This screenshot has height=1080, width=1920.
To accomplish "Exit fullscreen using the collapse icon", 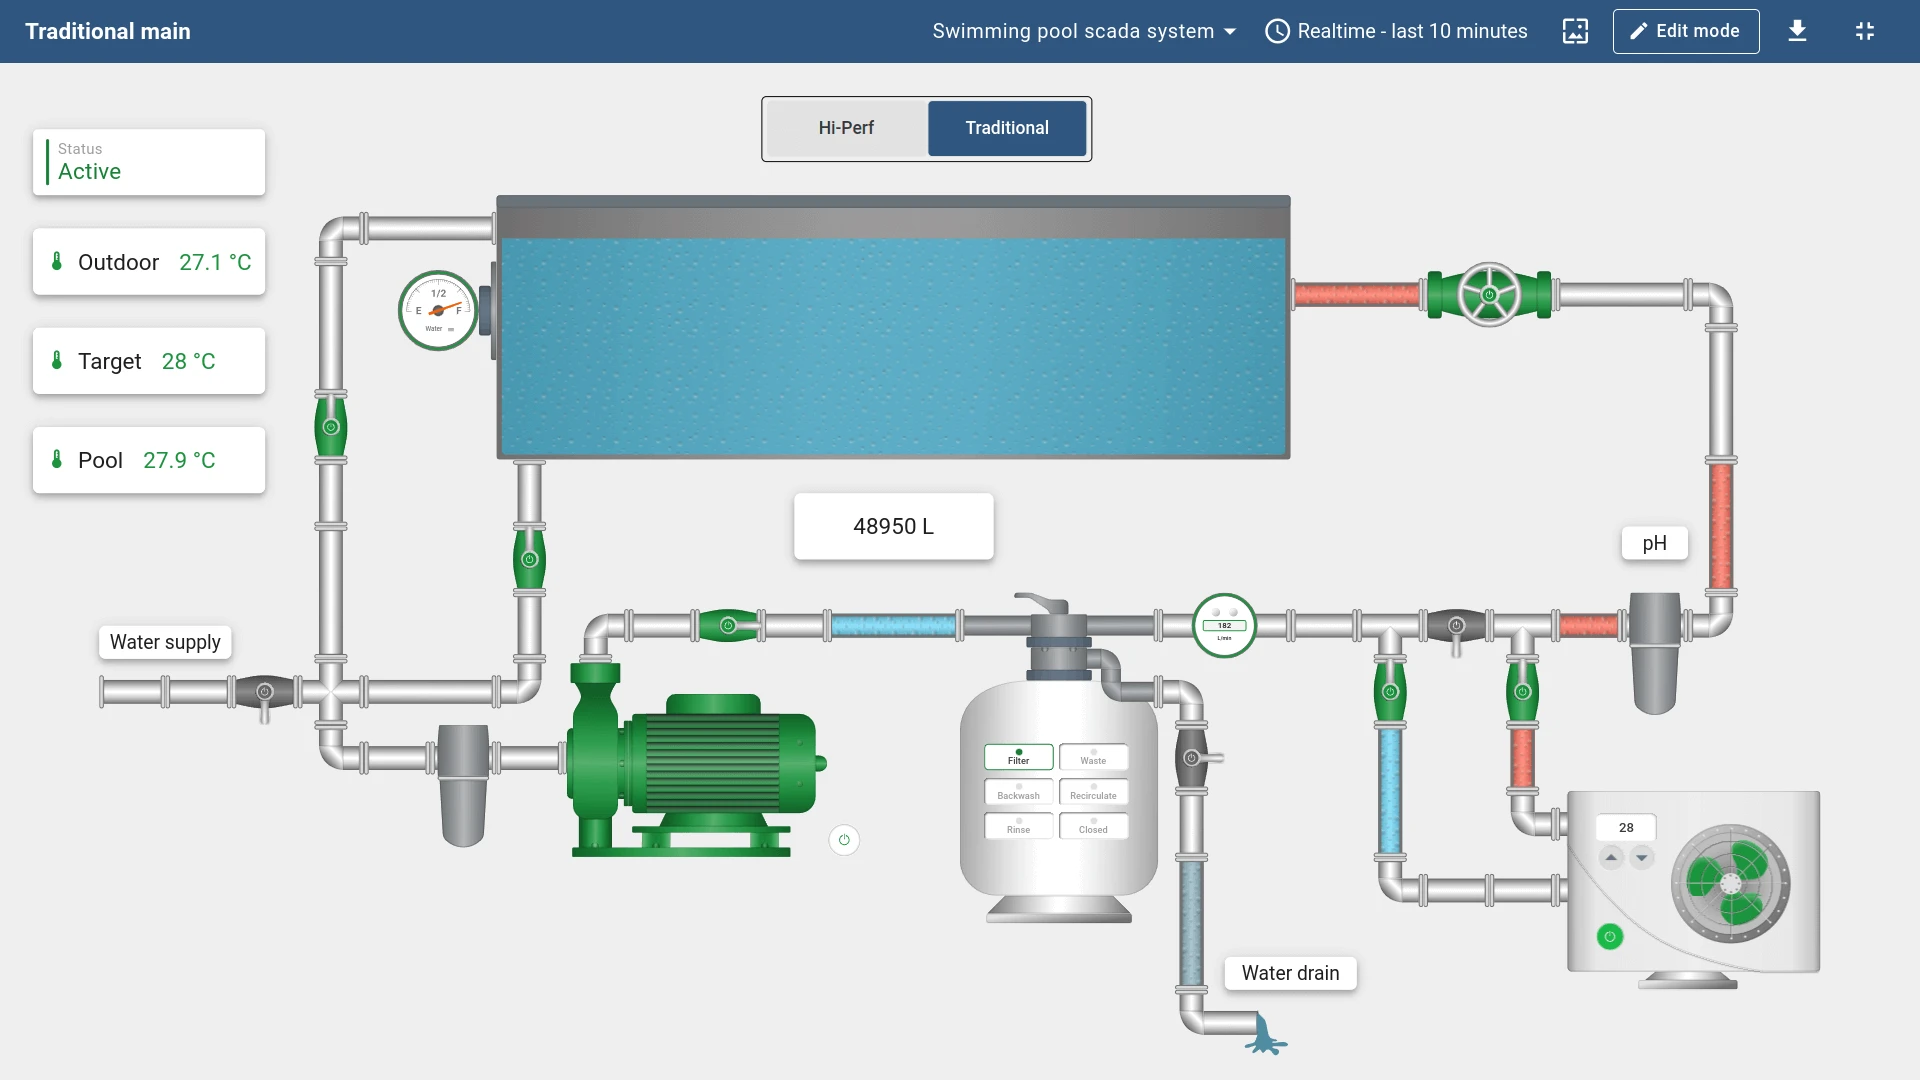I will click(1865, 31).
